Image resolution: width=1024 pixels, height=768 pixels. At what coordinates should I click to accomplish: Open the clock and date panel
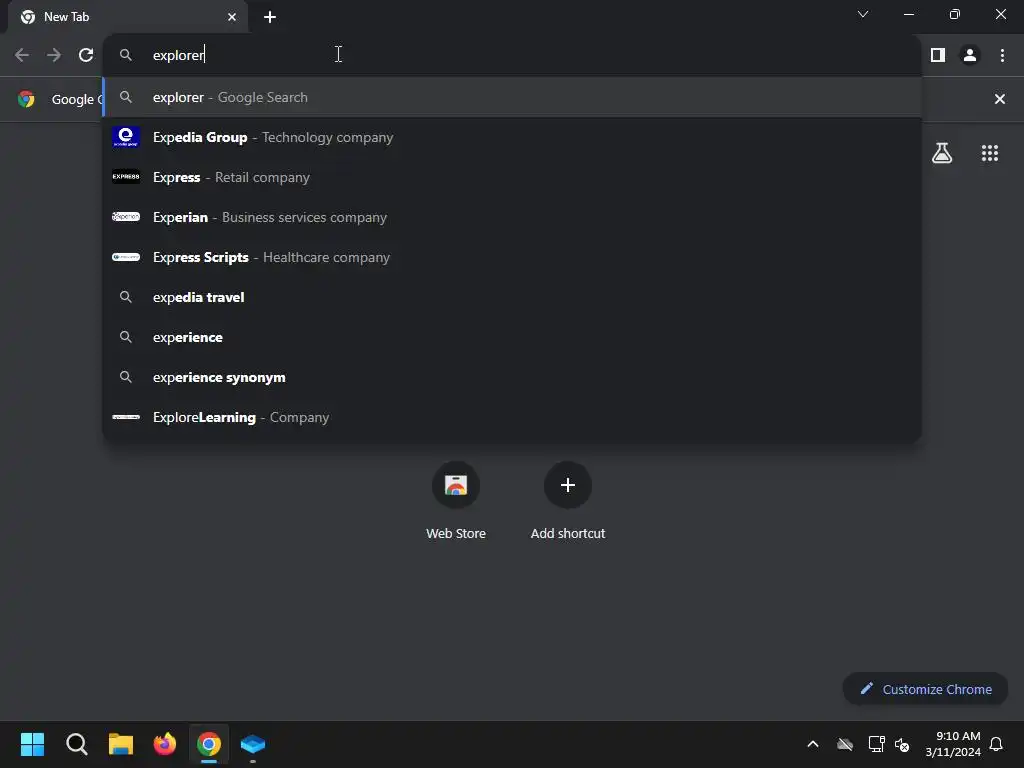[x=953, y=744]
